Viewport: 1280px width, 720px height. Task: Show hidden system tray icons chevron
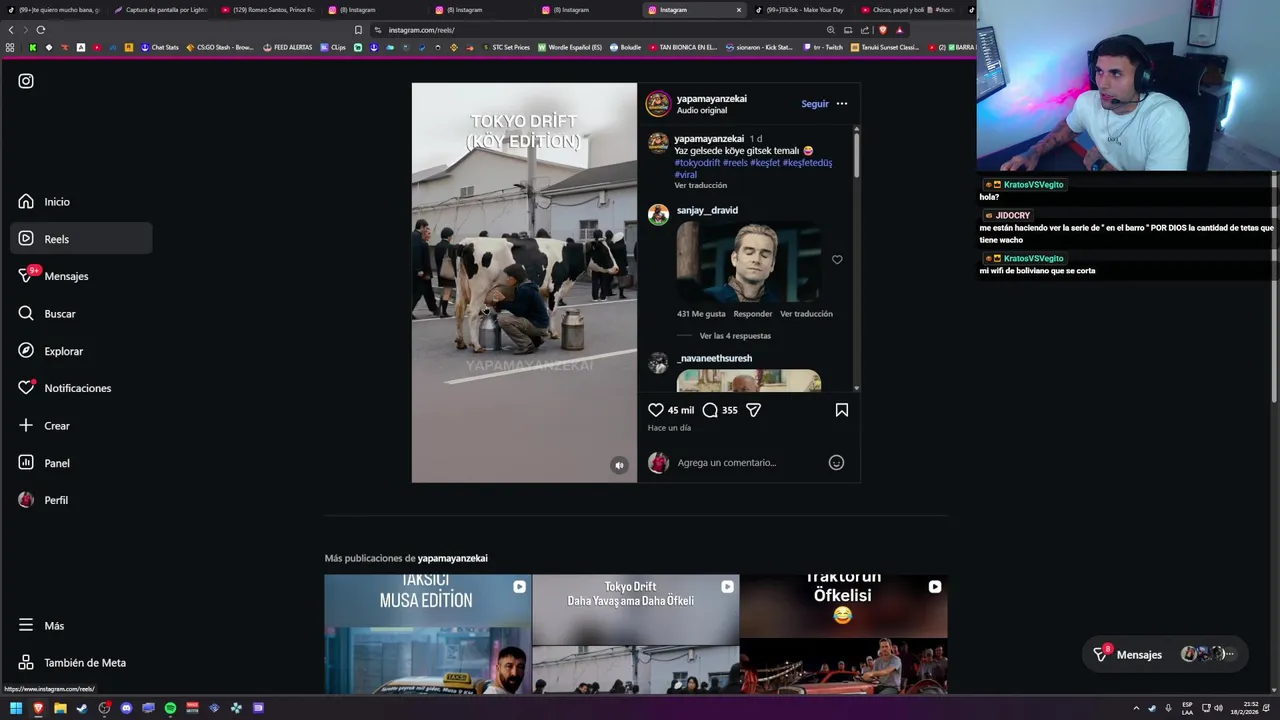click(x=1136, y=708)
